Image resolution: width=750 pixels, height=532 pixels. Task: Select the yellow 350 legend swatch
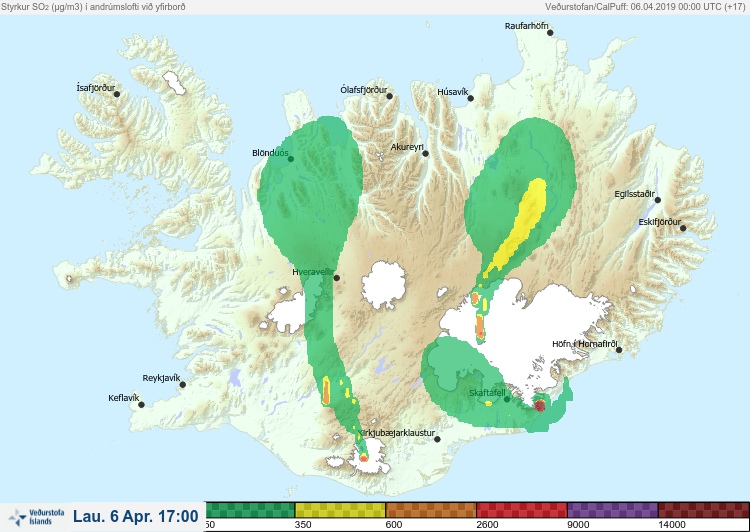[x=340, y=510]
